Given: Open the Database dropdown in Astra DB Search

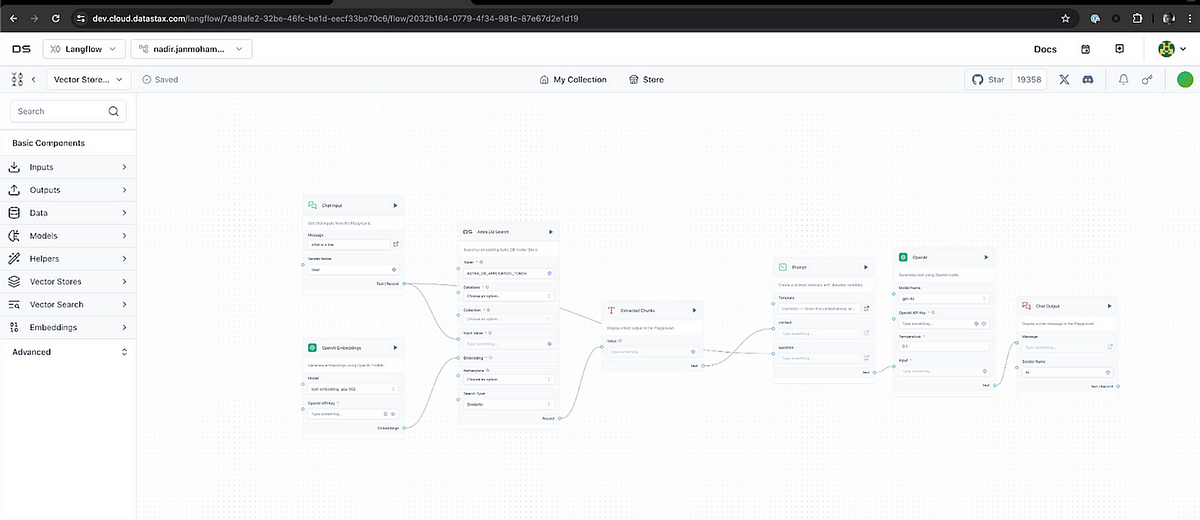Looking at the screenshot, I should tap(508, 296).
